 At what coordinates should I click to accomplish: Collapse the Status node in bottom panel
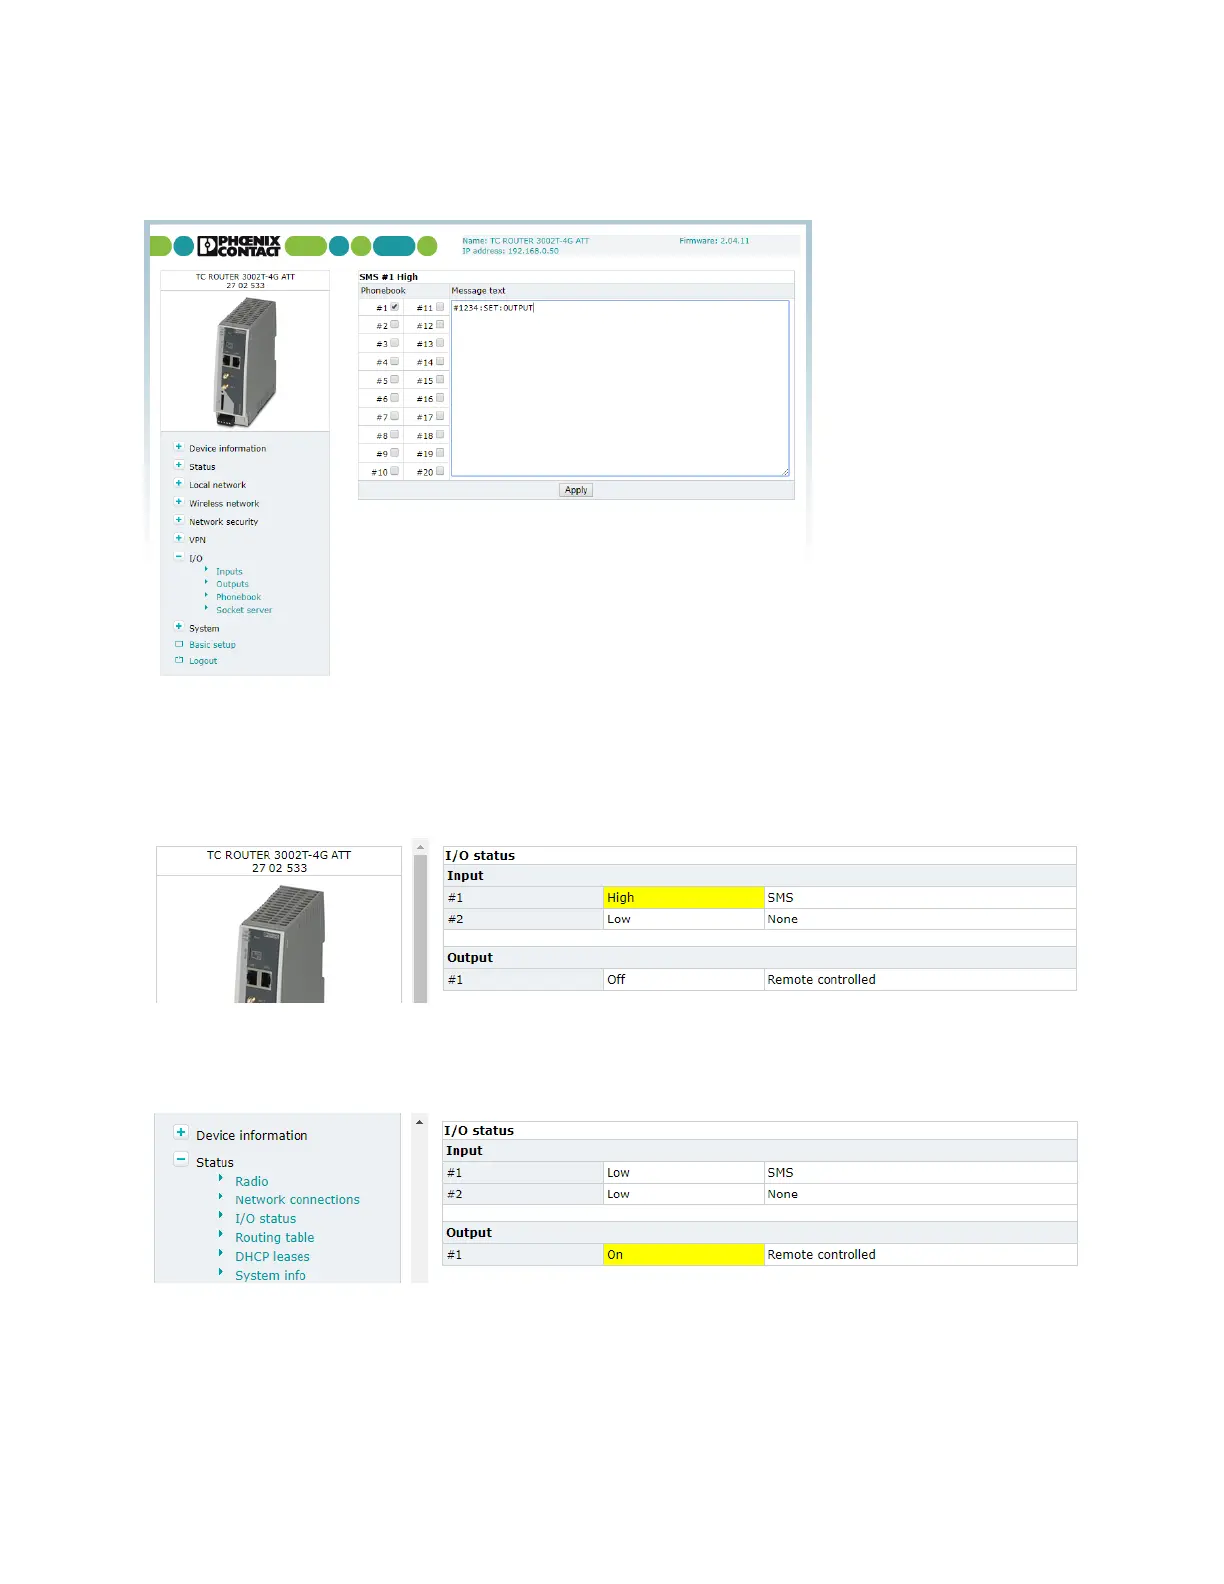pyautogui.click(x=181, y=1160)
